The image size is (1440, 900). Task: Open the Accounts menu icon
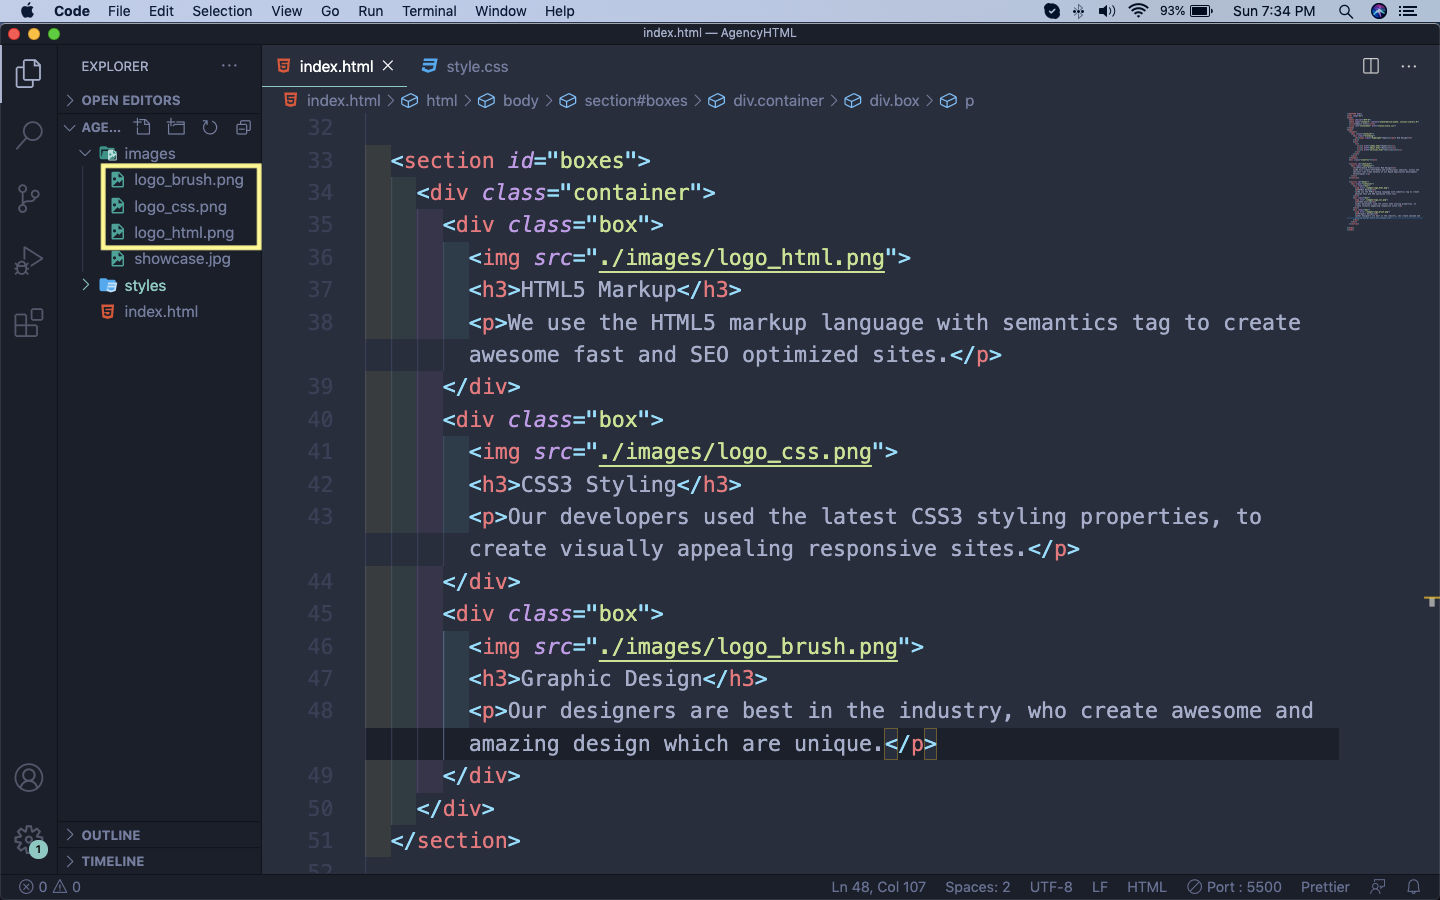(x=29, y=777)
